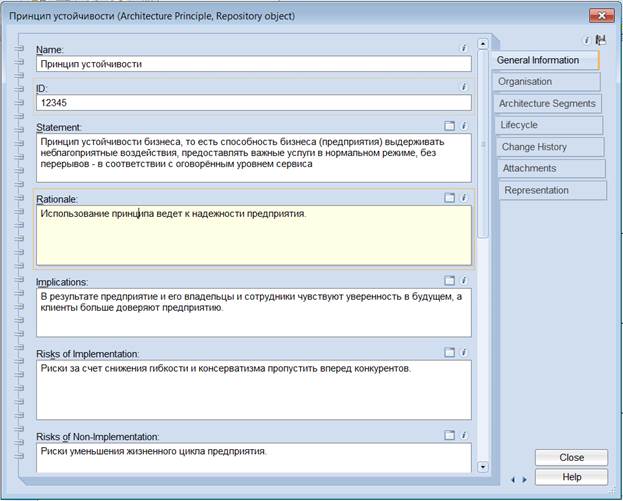Click inside the Name input field
This screenshot has height=501, width=623.
[x=254, y=64]
